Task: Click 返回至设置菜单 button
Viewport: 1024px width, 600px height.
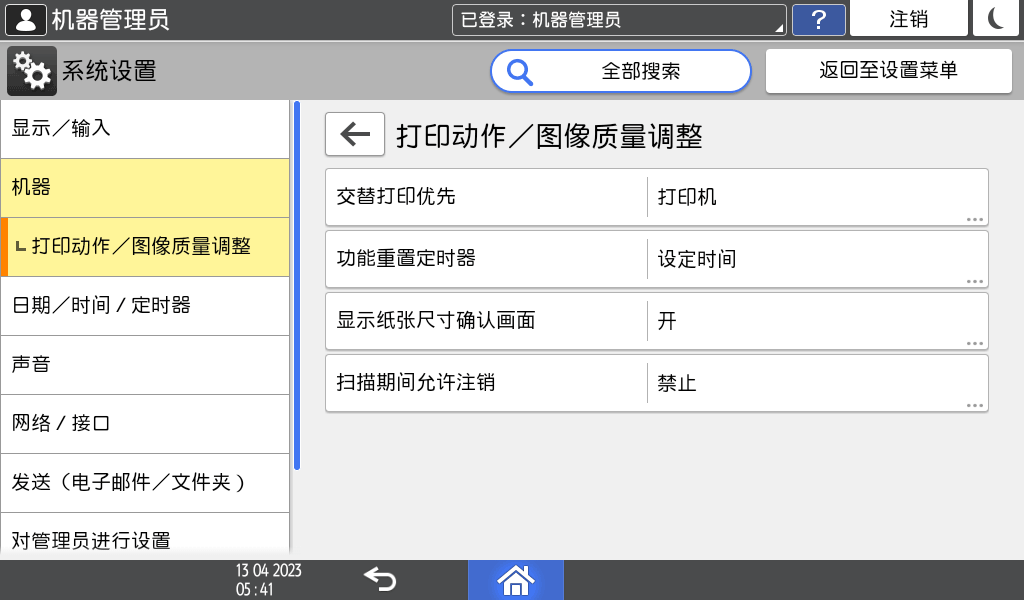Action: pos(888,71)
